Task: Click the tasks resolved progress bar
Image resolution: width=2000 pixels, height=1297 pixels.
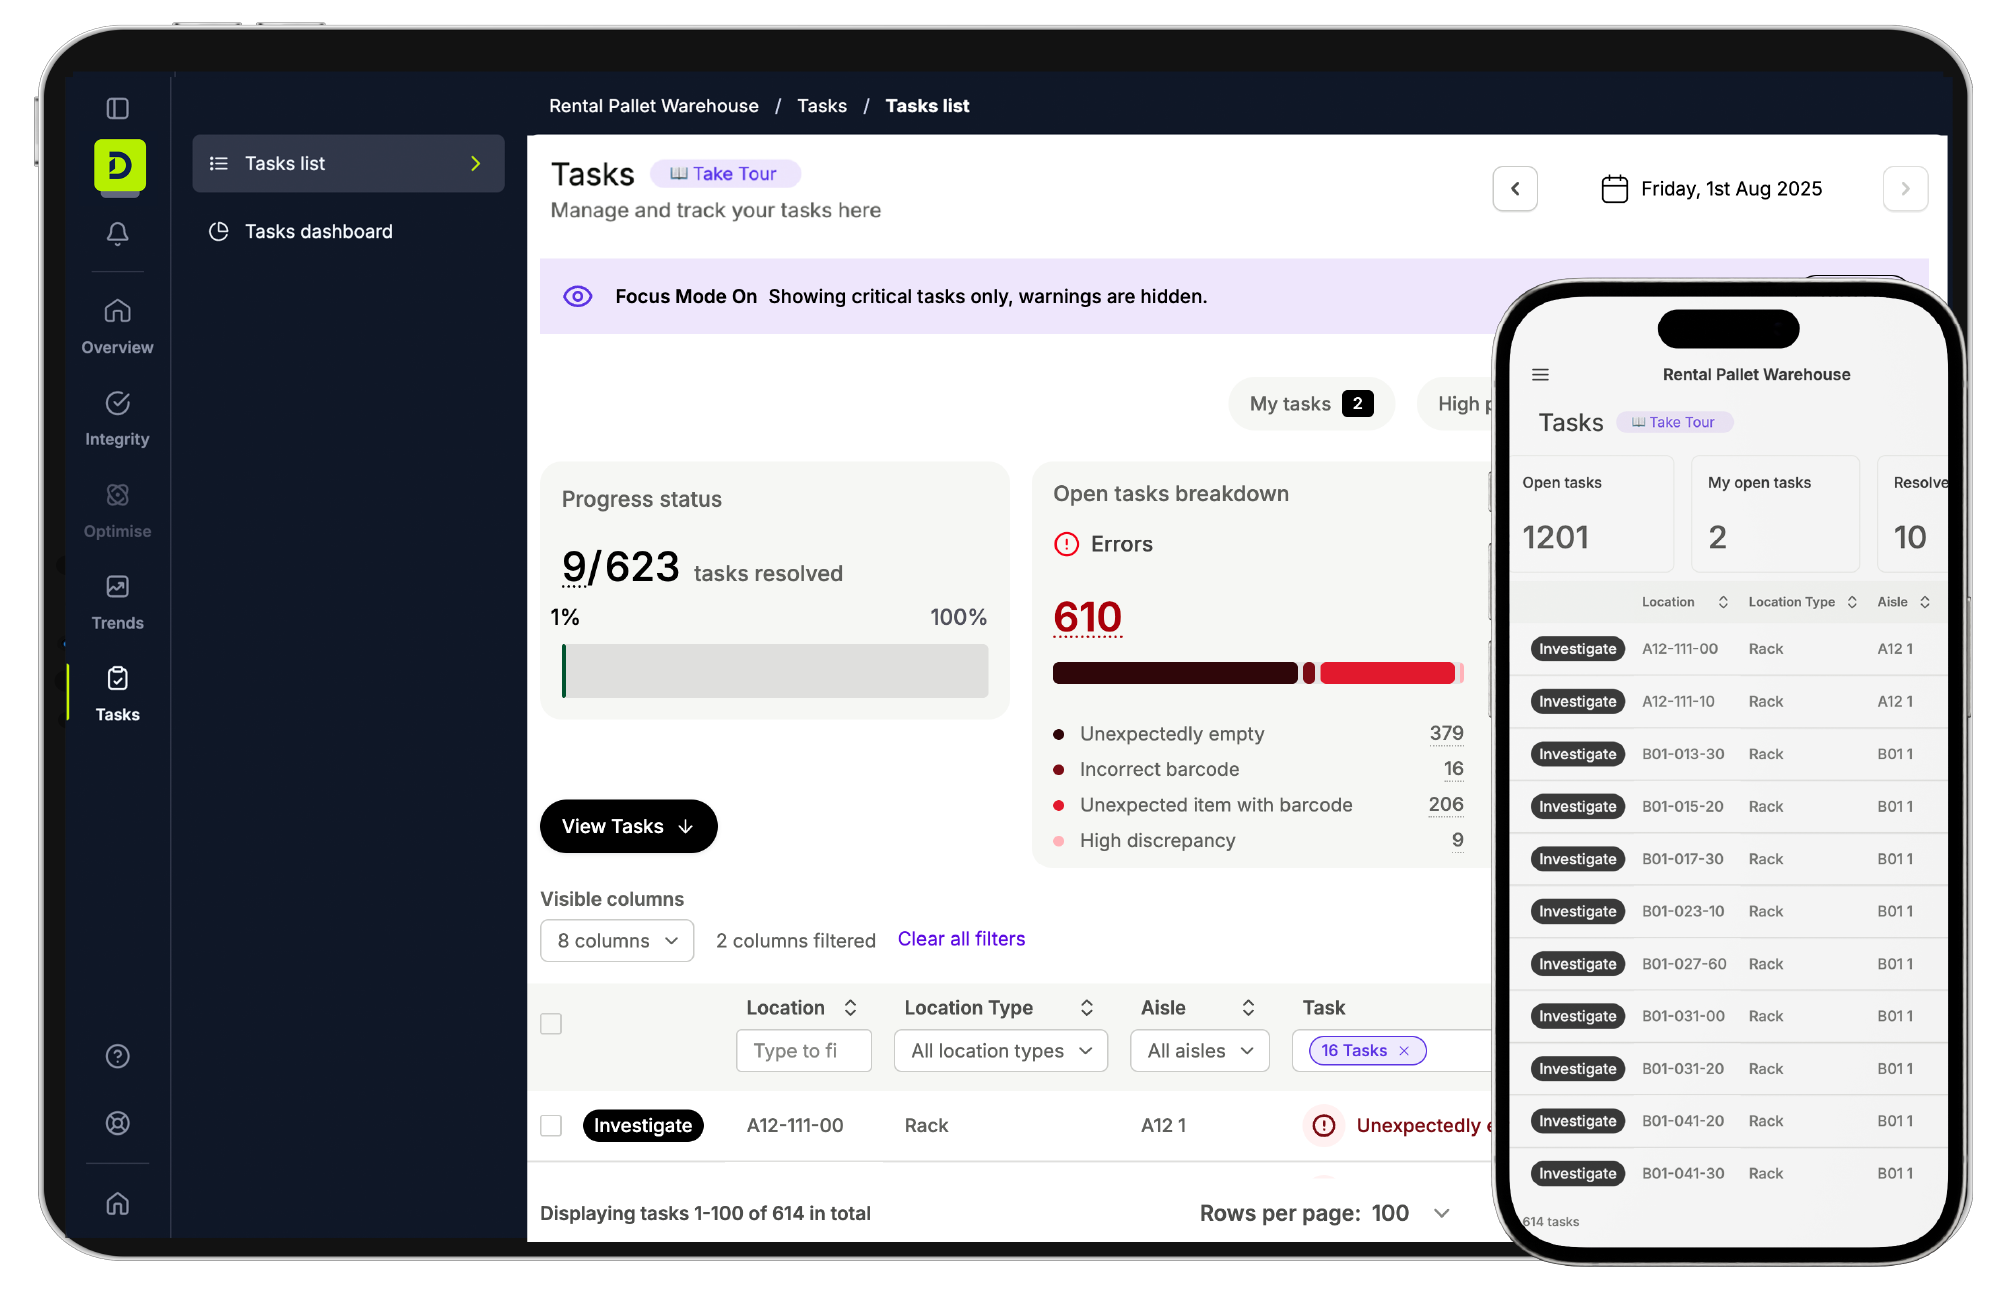Action: point(775,671)
